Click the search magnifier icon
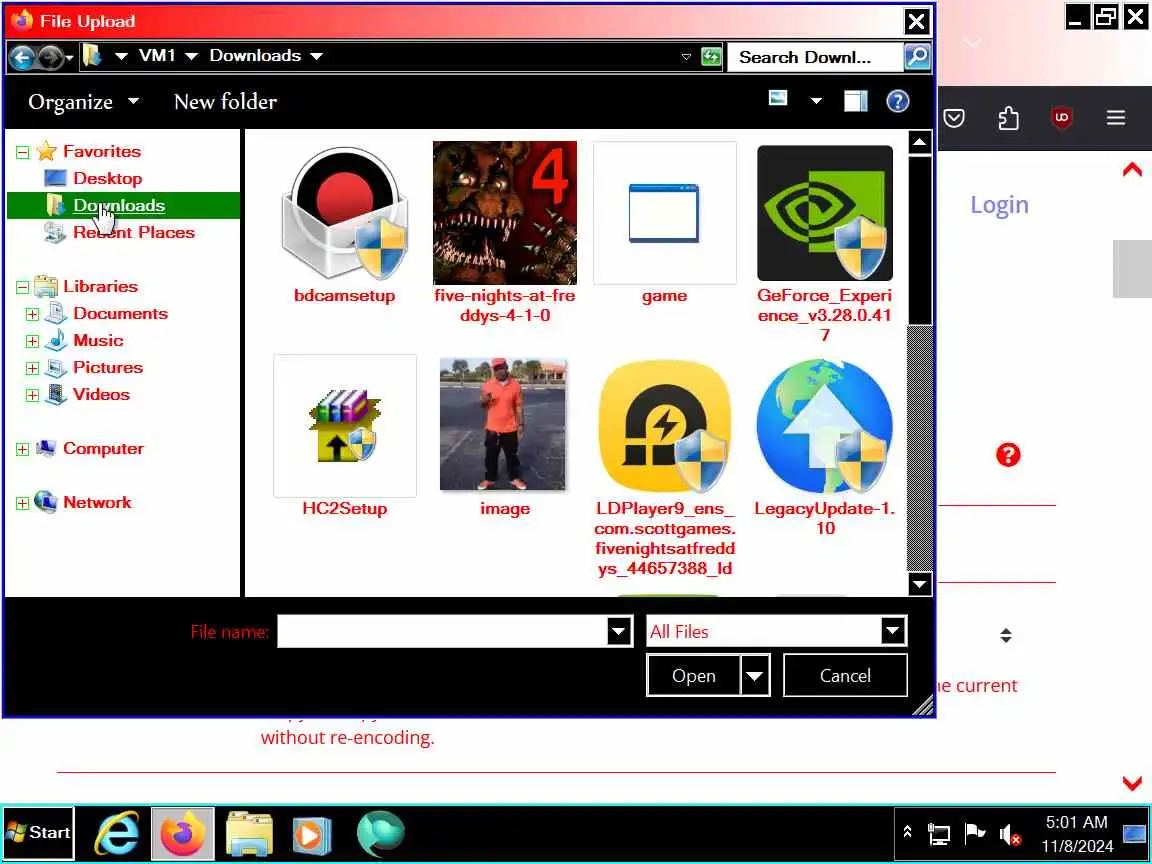 click(917, 57)
